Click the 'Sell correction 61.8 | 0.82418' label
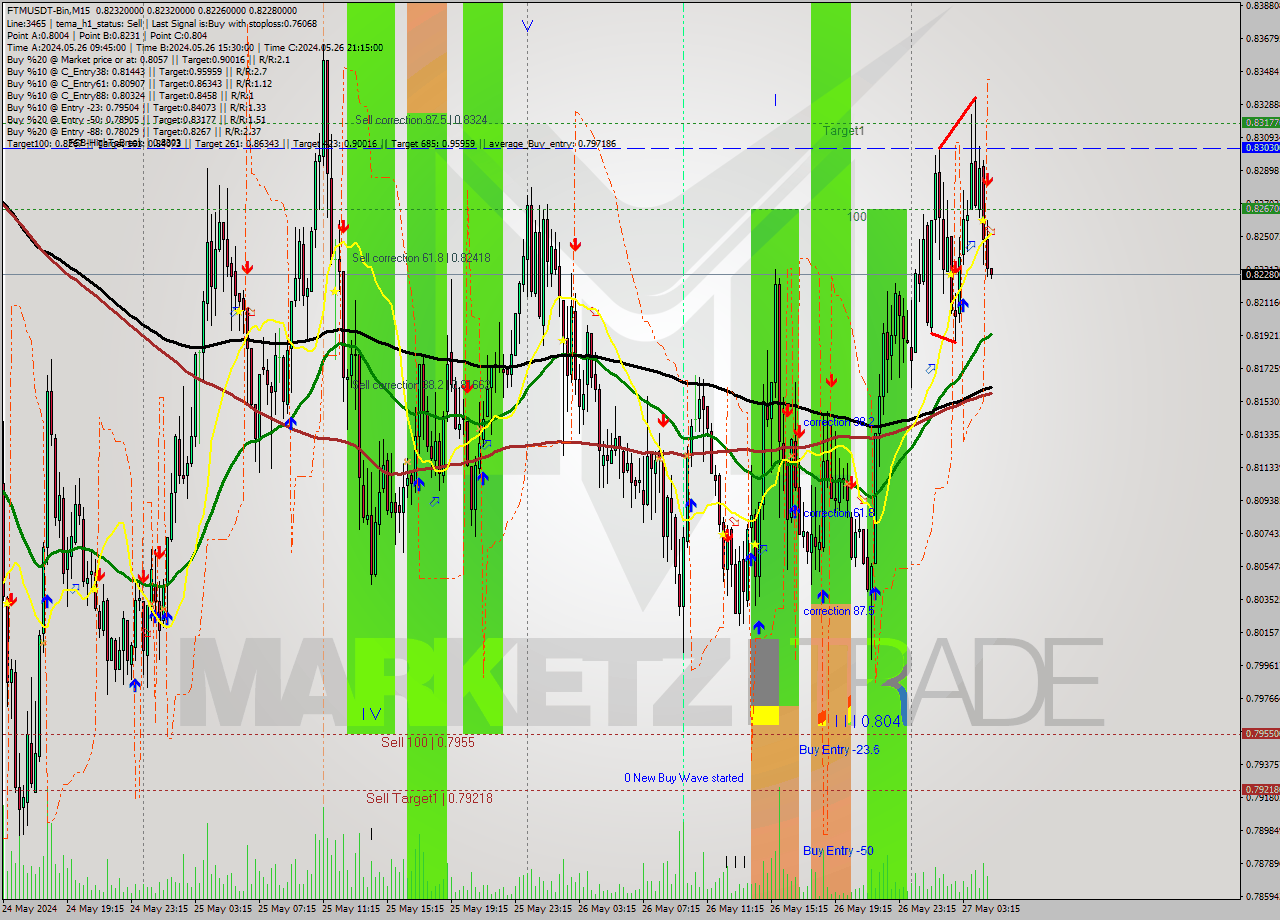The width and height of the screenshot is (1280, 920). [x=421, y=258]
